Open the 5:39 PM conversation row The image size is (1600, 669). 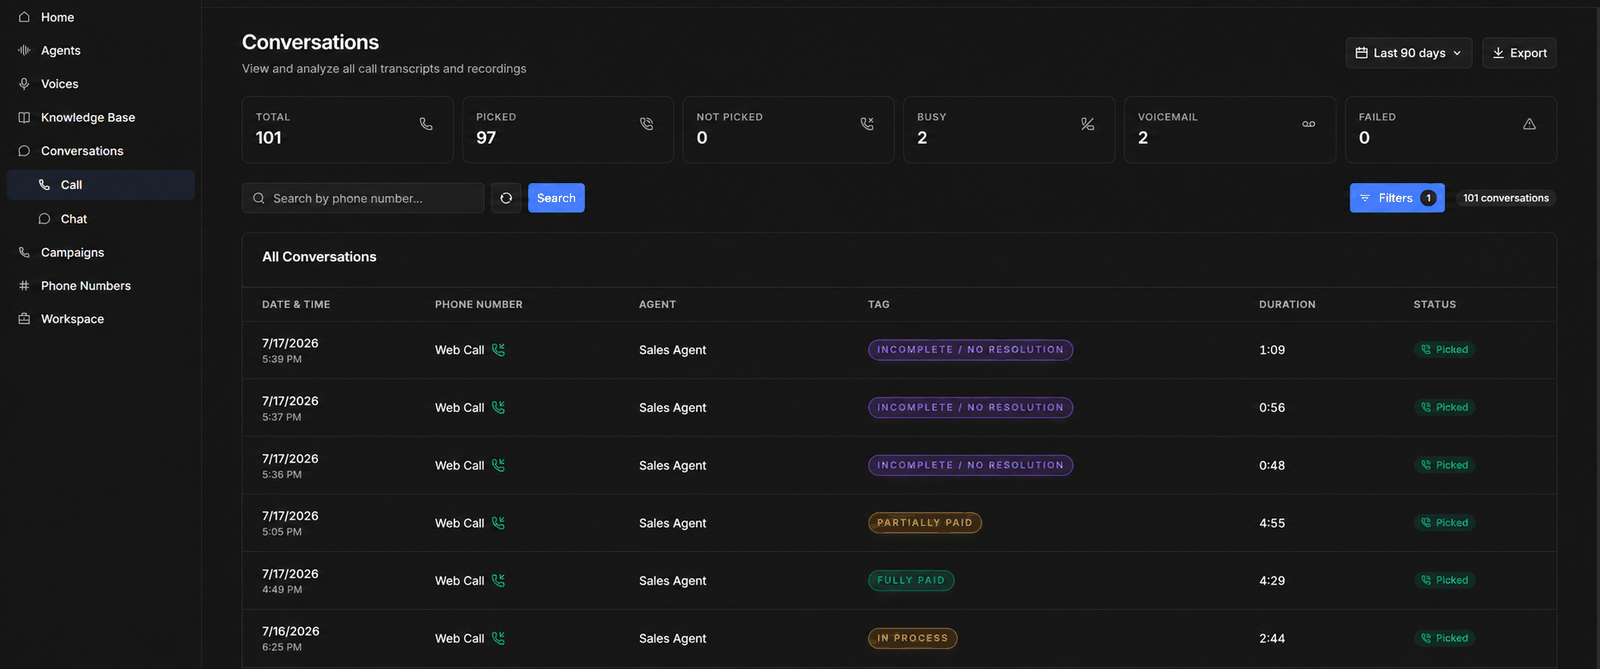[x=899, y=350]
